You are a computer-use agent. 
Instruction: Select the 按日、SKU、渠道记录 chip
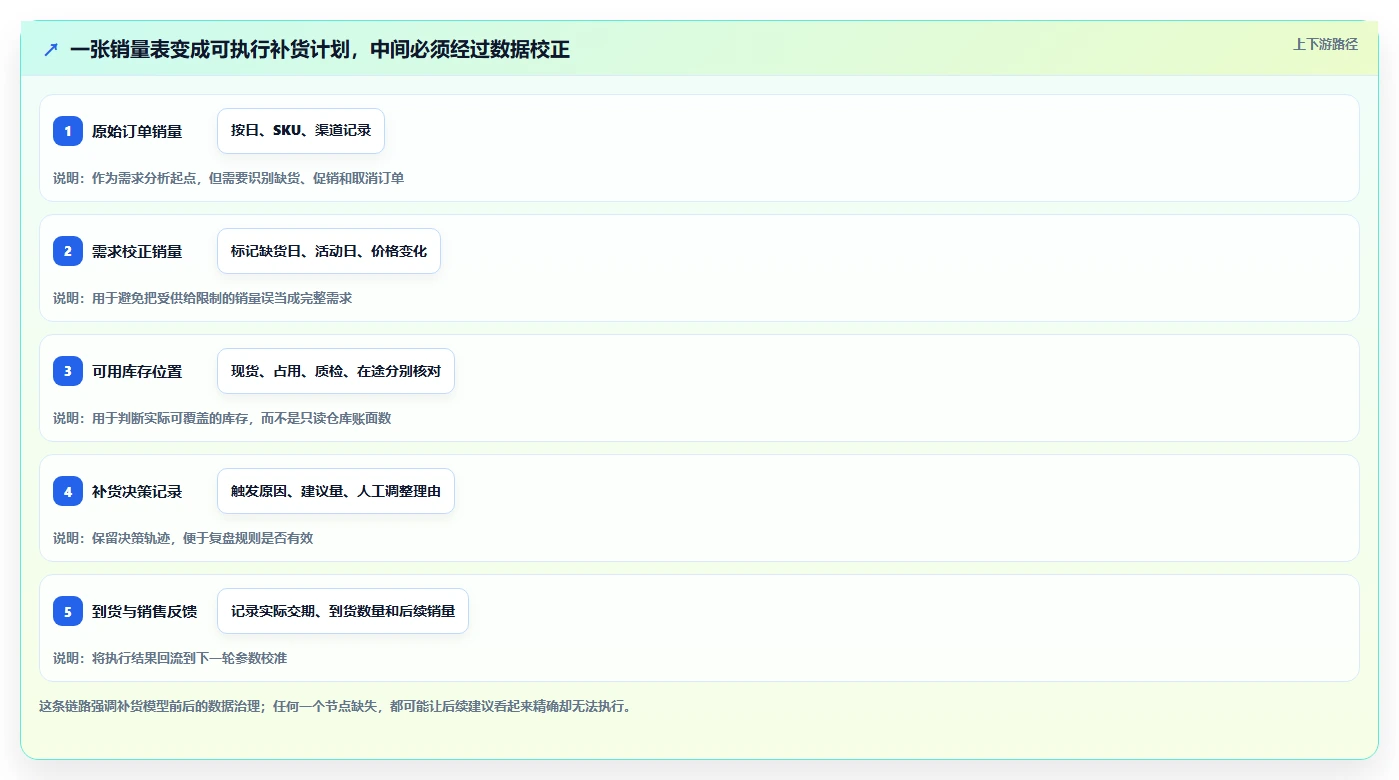coord(301,131)
